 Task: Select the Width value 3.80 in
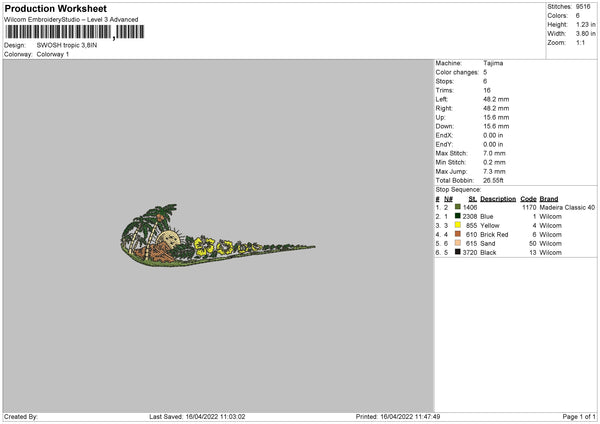click(x=585, y=34)
